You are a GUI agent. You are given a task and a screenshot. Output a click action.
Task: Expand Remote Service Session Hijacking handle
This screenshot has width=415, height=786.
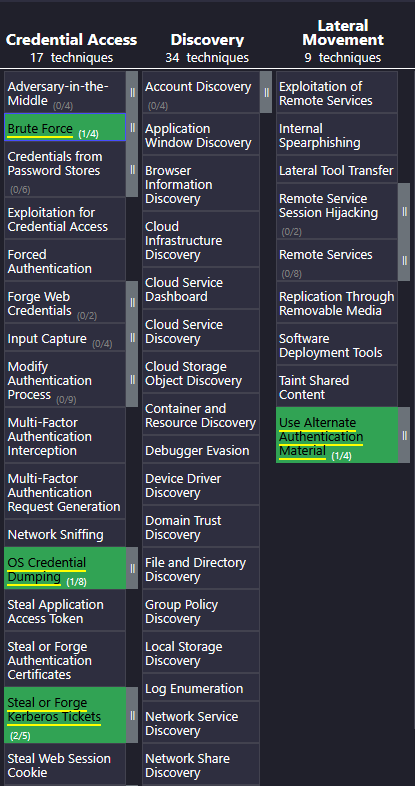pos(404,212)
